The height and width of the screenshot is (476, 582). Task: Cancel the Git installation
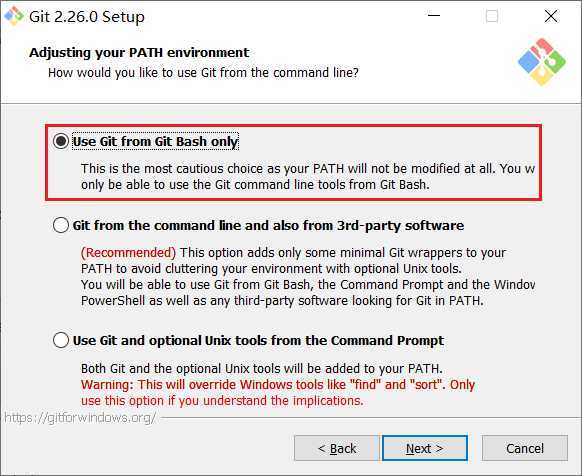click(525, 448)
